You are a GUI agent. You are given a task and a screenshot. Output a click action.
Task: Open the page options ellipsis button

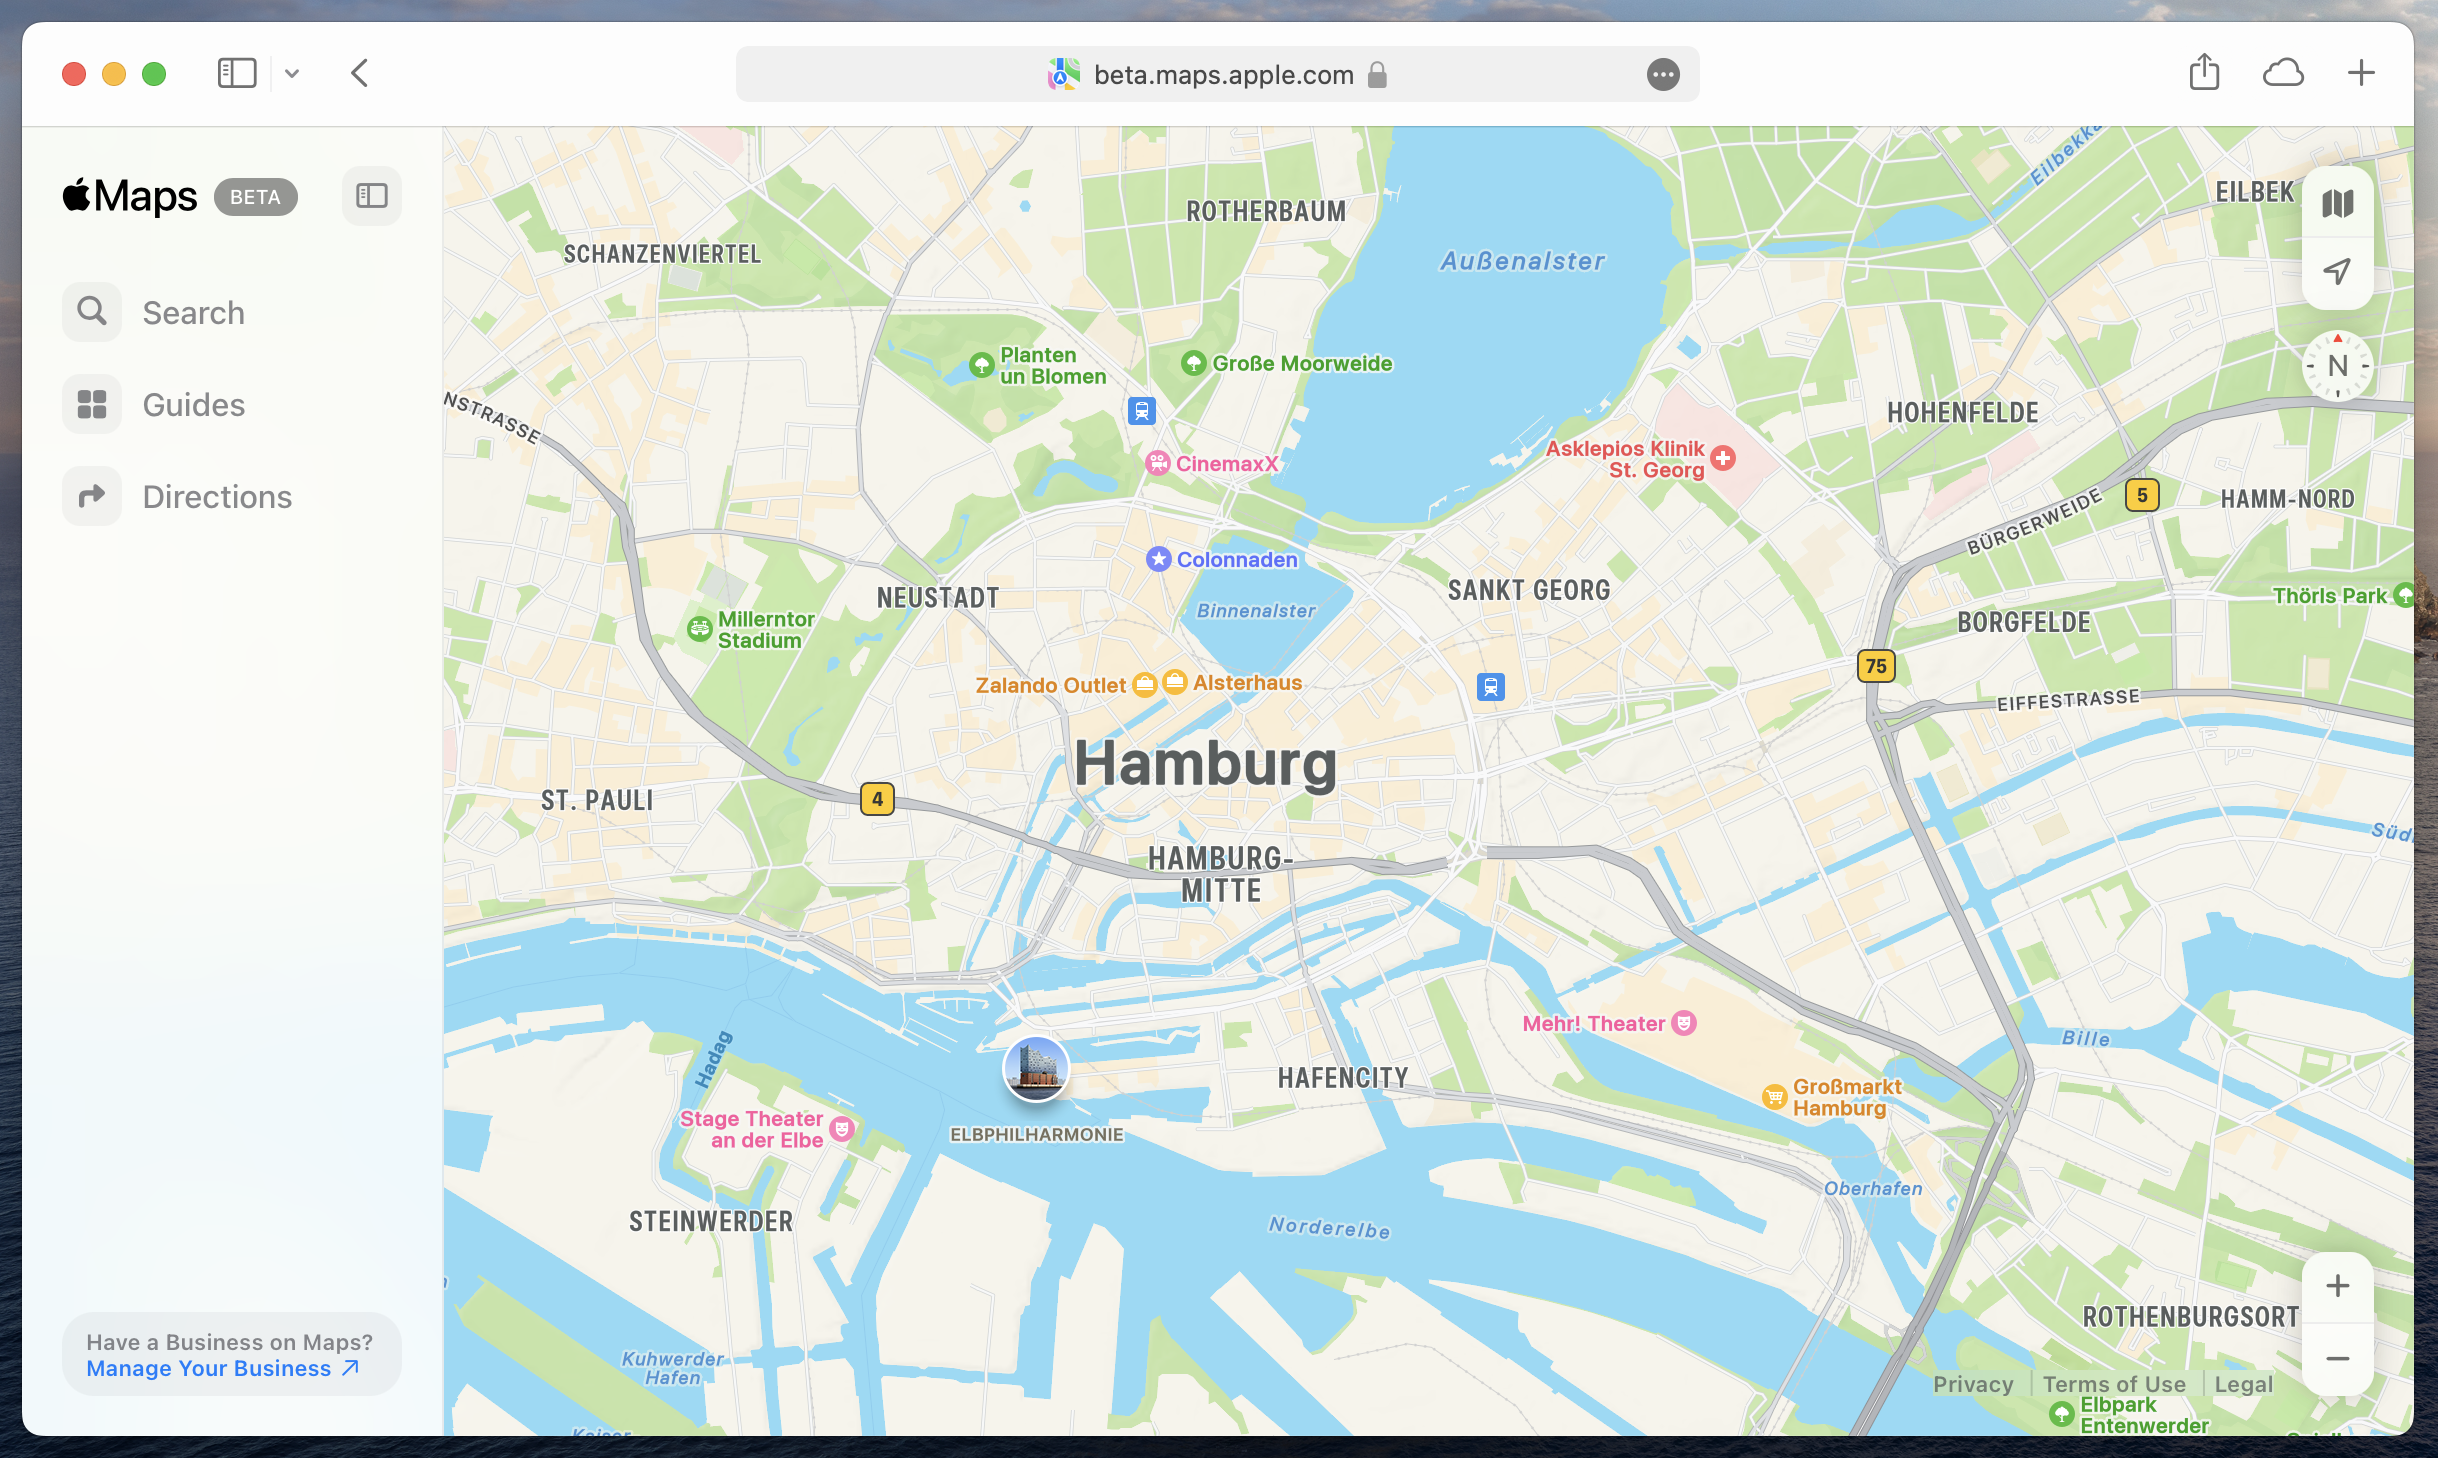pos(1663,74)
